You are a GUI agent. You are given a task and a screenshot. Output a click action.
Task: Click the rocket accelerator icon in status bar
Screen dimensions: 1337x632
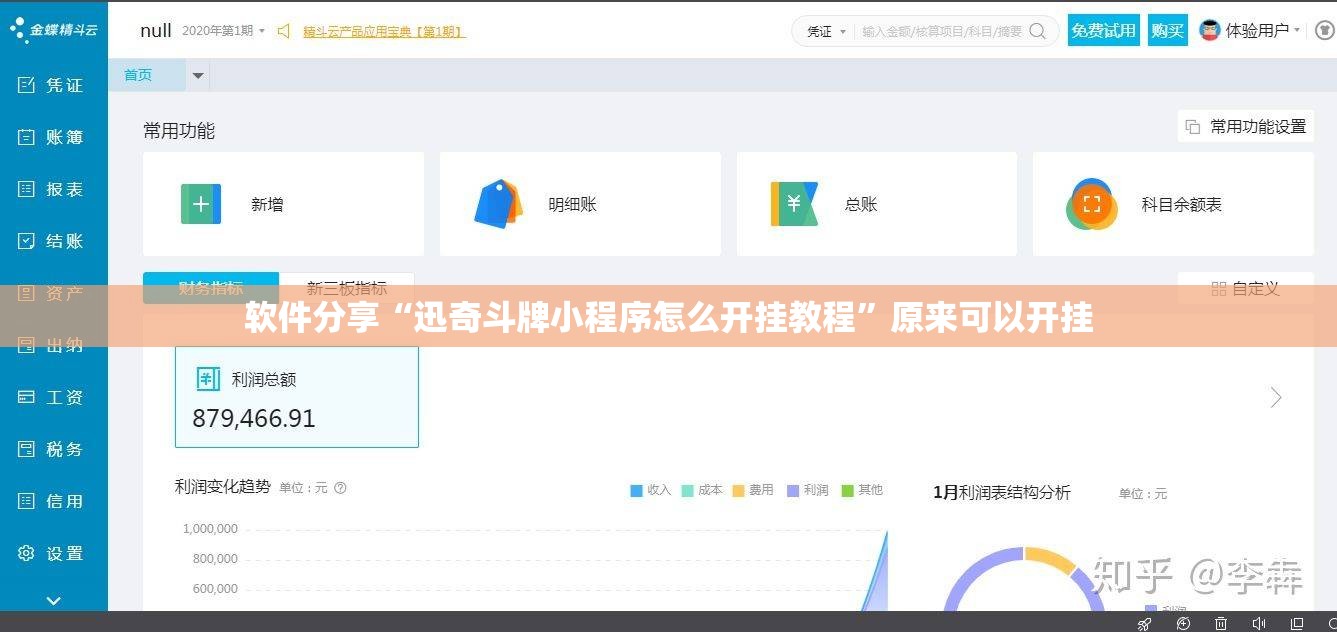(x=1145, y=623)
